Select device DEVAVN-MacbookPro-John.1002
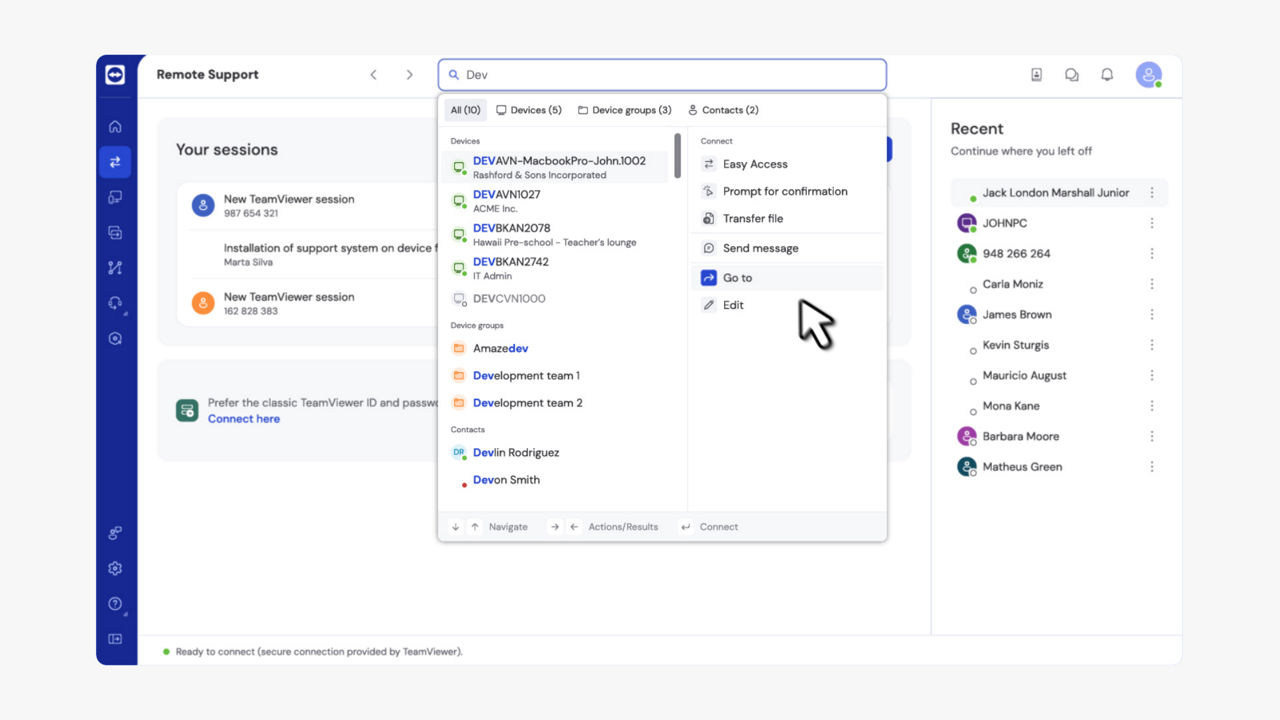Viewport: 1280px width, 720px height. coord(556,167)
